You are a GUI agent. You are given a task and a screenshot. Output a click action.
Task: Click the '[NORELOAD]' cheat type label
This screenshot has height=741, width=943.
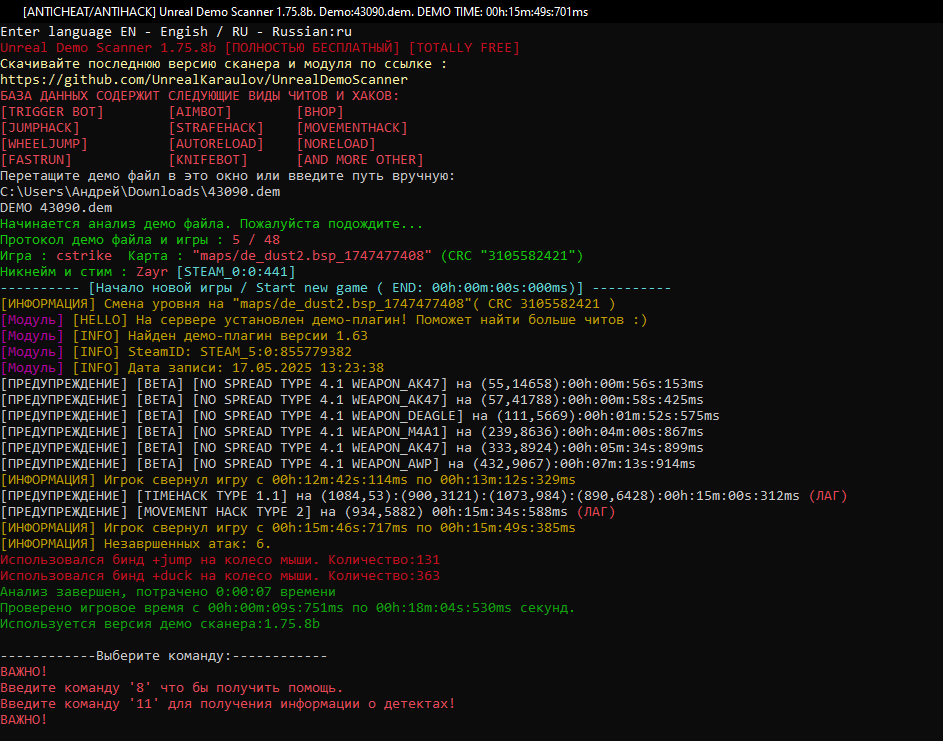(x=336, y=144)
